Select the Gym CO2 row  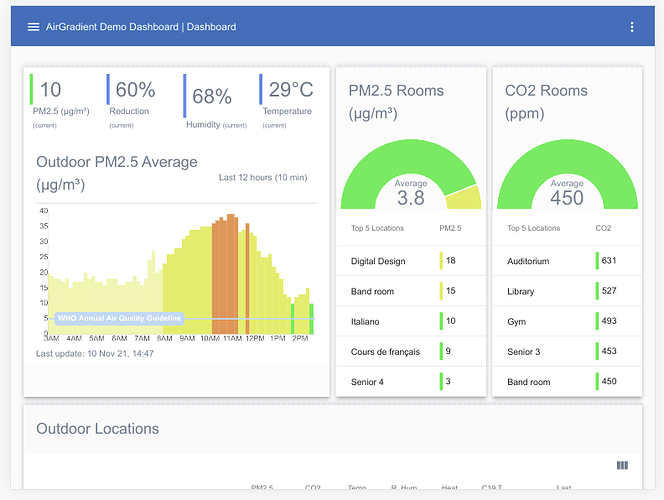coord(567,321)
